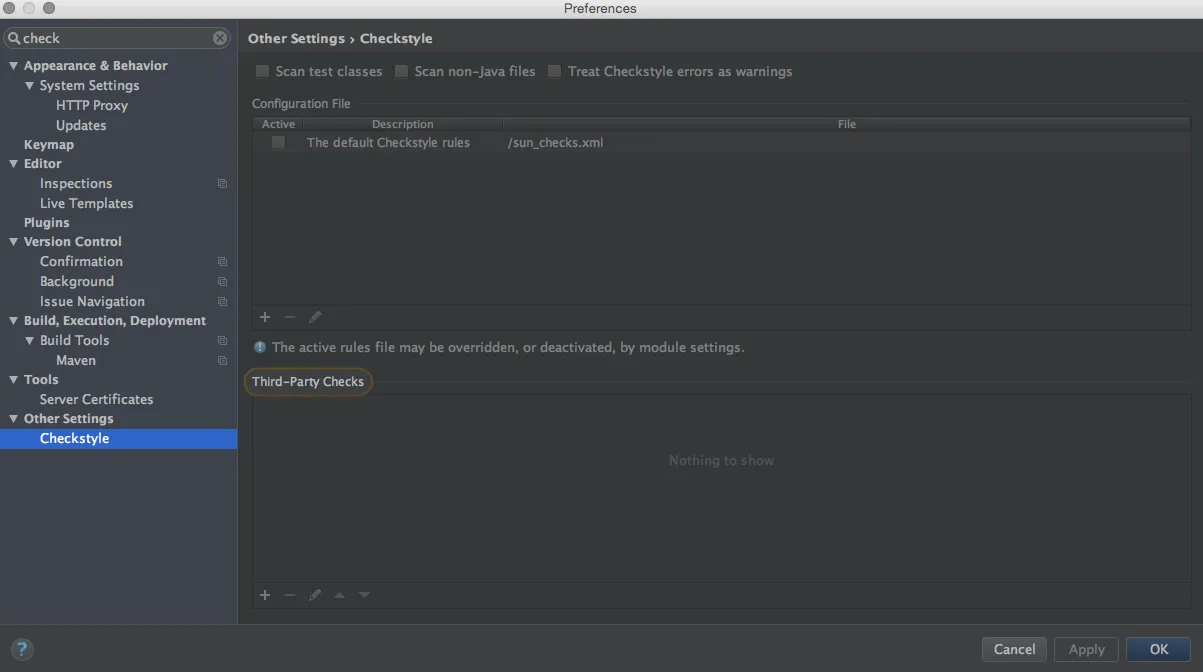
Task: Click the File column header
Action: pyautogui.click(x=847, y=124)
